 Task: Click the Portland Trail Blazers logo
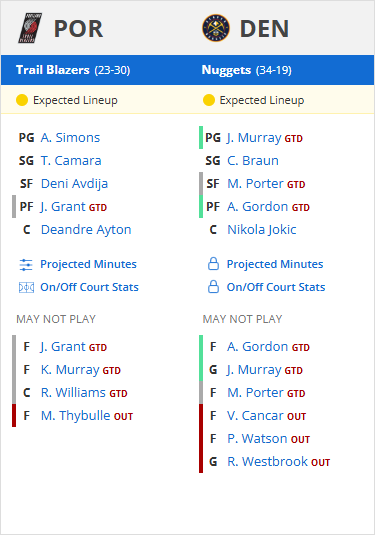click(x=30, y=28)
